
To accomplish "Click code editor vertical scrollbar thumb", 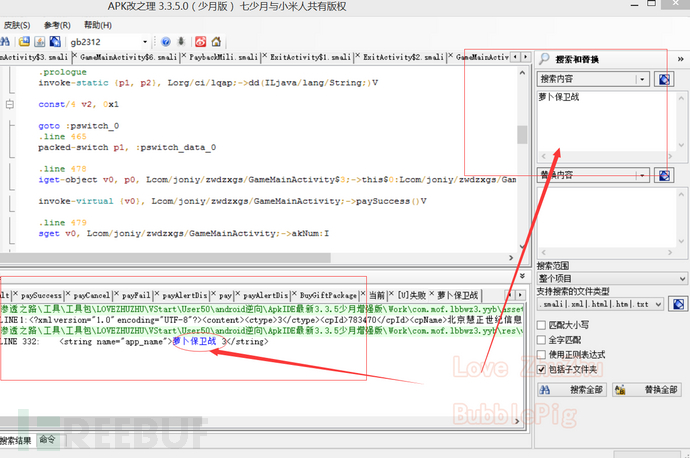I will pyautogui.click(x=522, y=135).
